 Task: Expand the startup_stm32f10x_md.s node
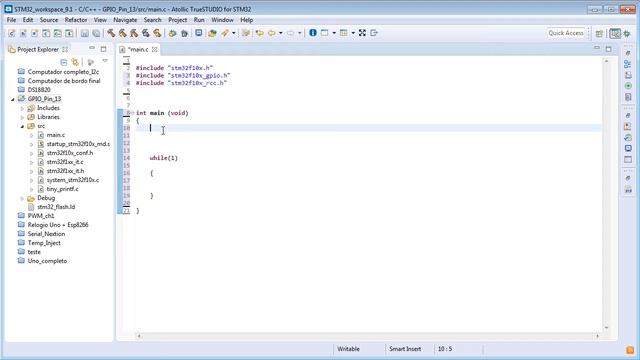click(x=32, y=144)
